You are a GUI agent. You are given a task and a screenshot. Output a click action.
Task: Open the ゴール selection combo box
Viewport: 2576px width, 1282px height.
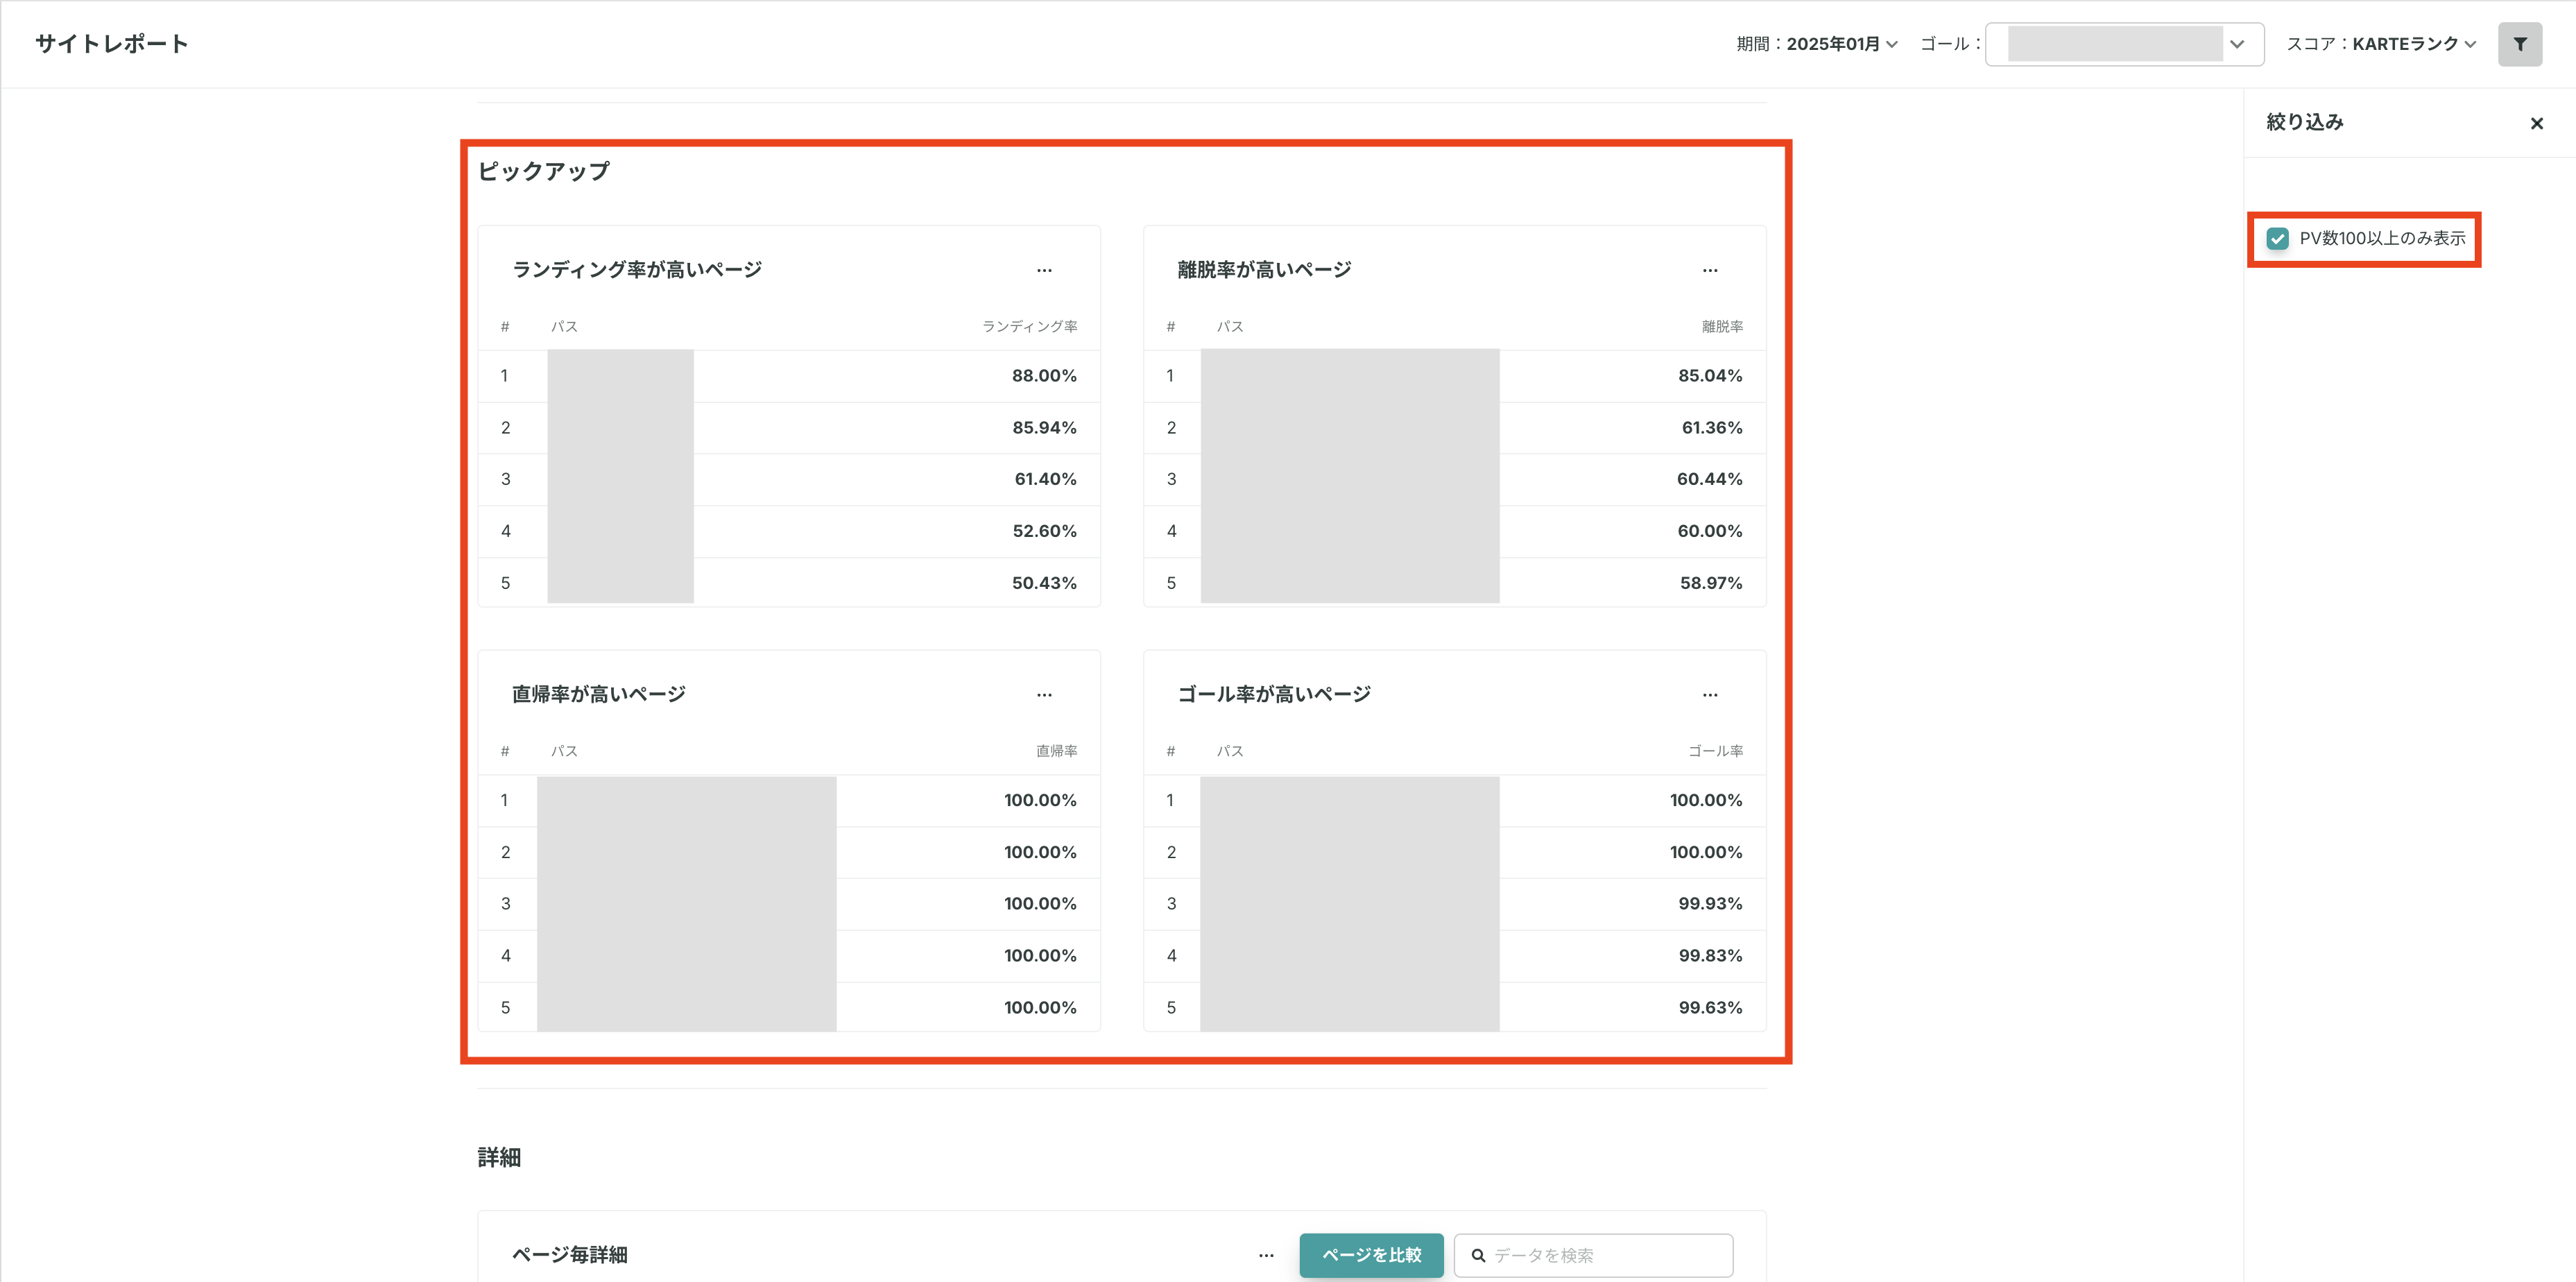point(2124,44)
